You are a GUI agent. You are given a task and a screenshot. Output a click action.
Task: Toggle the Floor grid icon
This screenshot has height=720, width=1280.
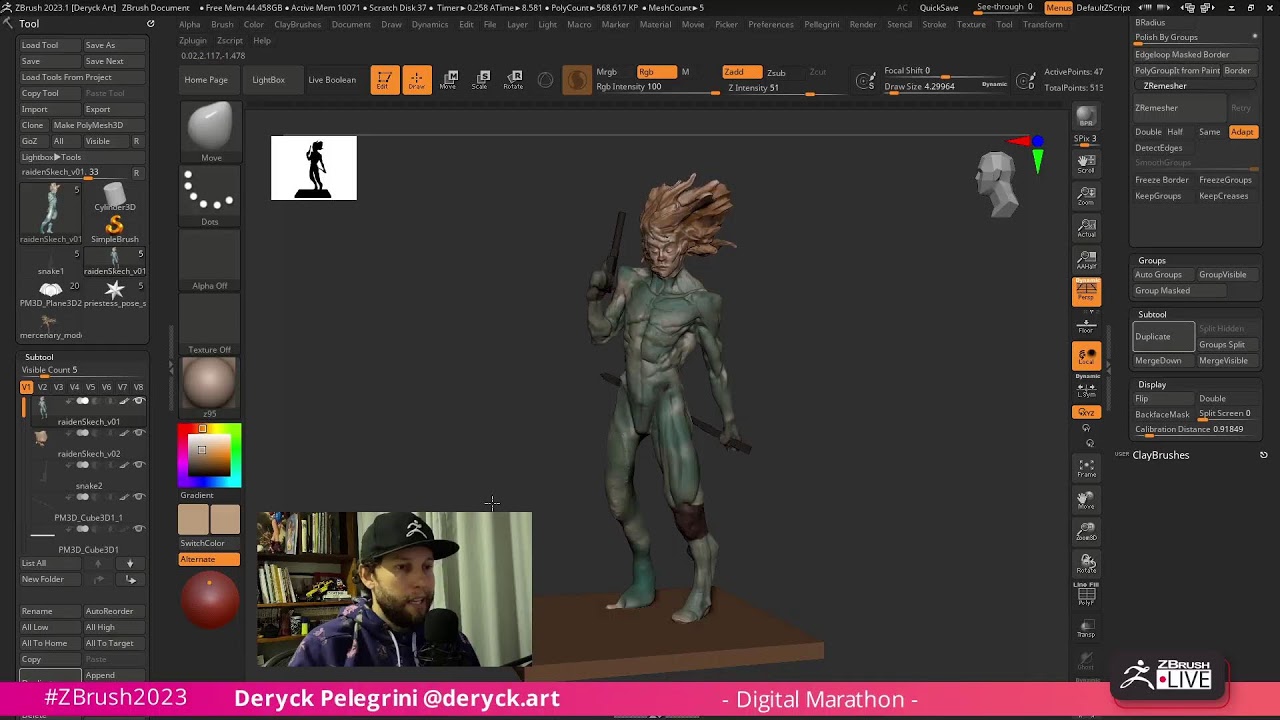[1086, 325]
